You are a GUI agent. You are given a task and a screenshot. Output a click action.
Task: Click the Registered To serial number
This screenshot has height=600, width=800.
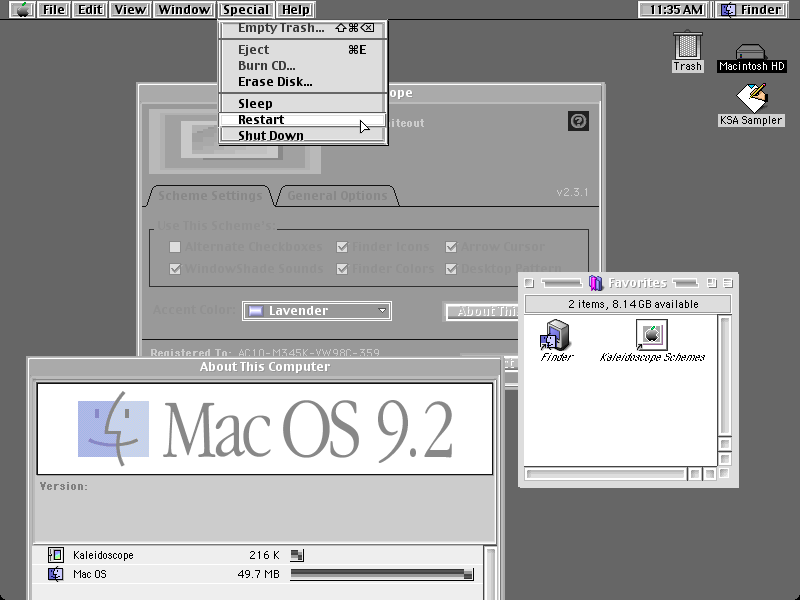(x=309, y=353)
